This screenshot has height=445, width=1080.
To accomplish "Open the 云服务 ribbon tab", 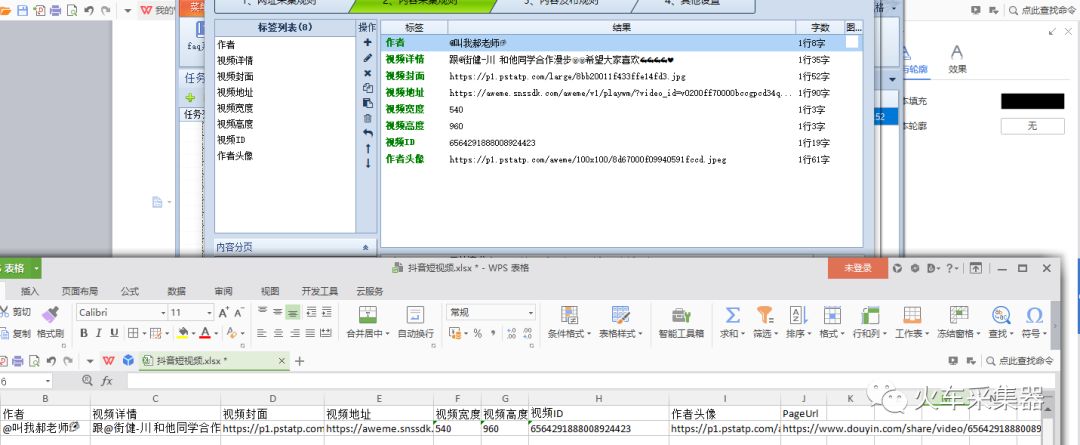I will (370, 291).
